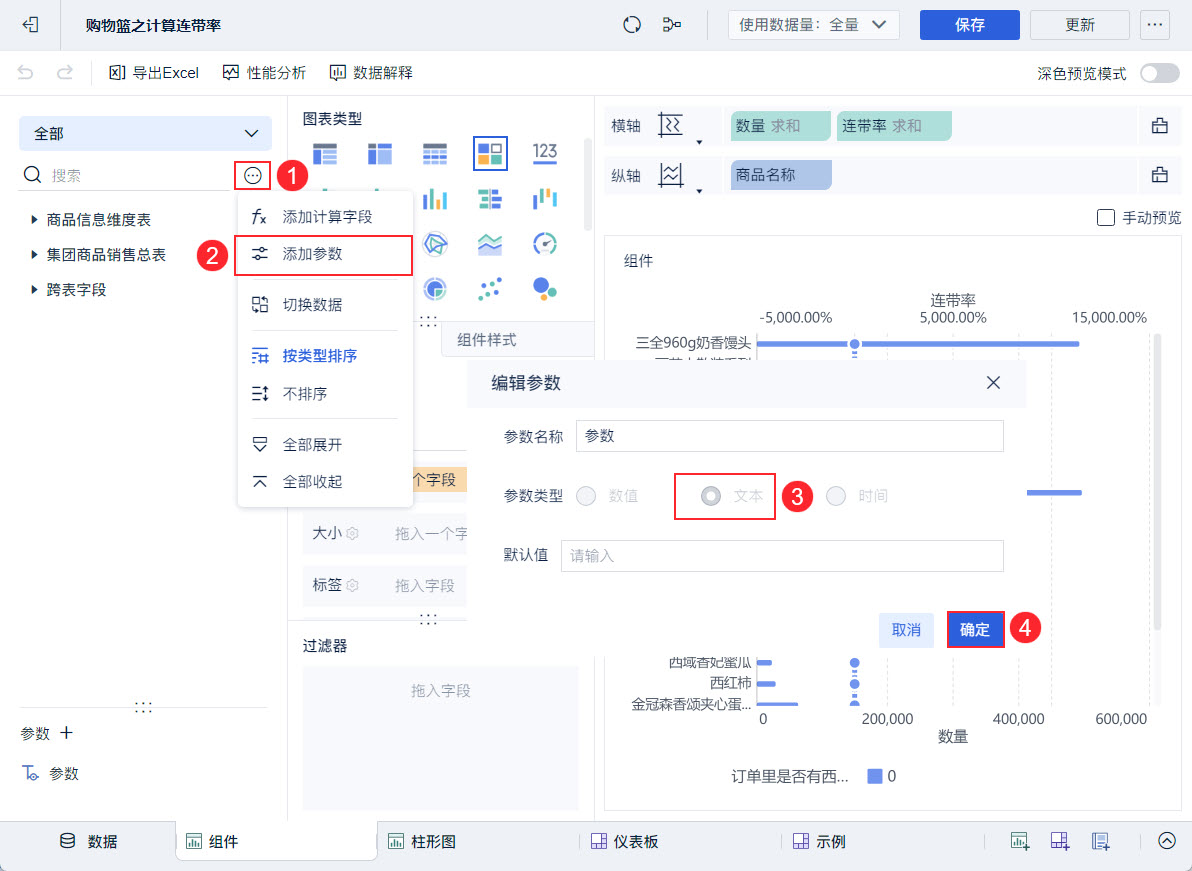Expand 集团商品销售总表 tree node
The width and height of the screenshot is (1192, 871).
click(x=33, y=255)
